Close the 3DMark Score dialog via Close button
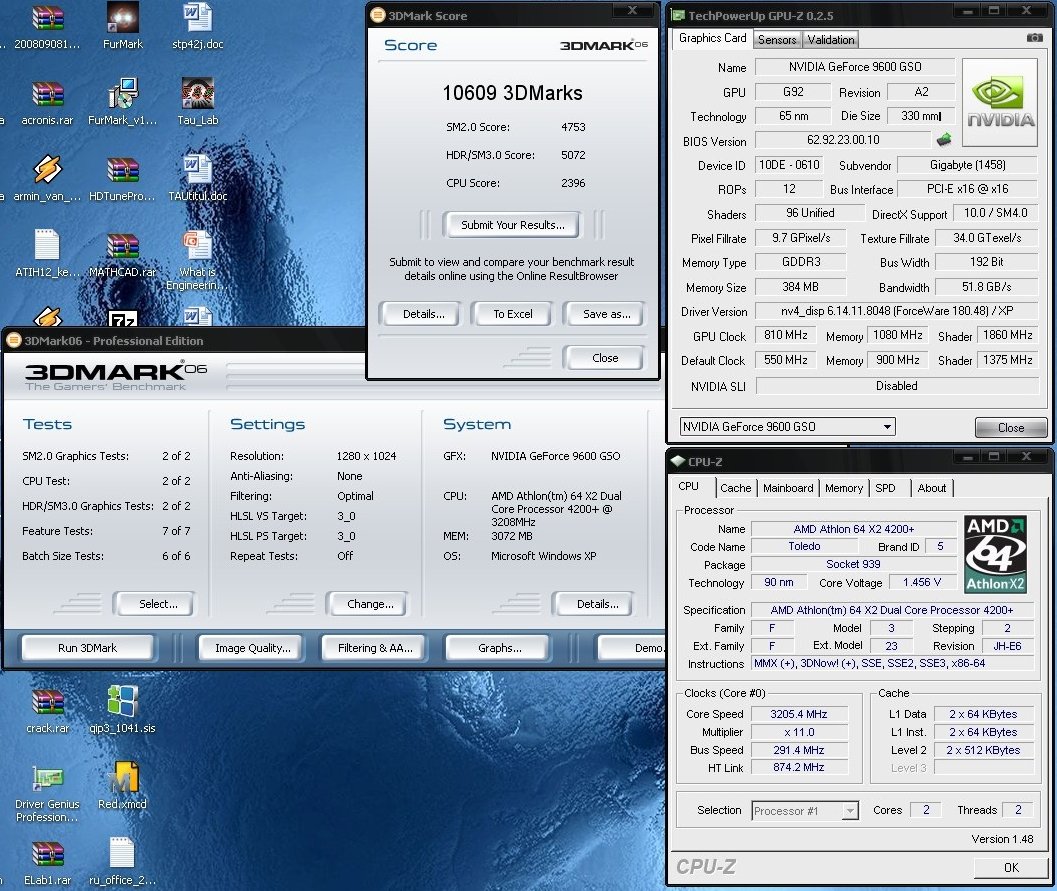This screenshot has width=1057, height=891. click(605, 358)
